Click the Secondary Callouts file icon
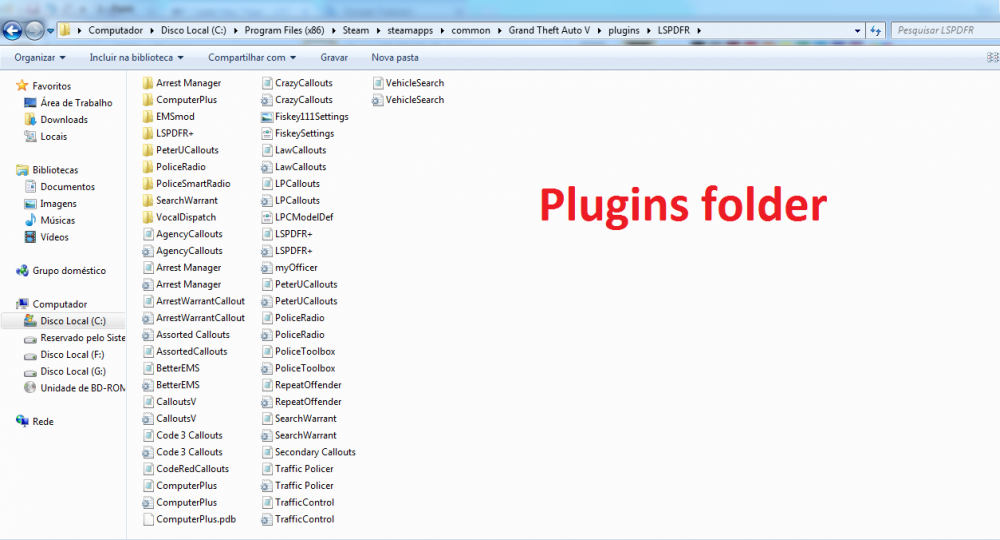Viewport: 1000px width, 540px height. point(267,452)
